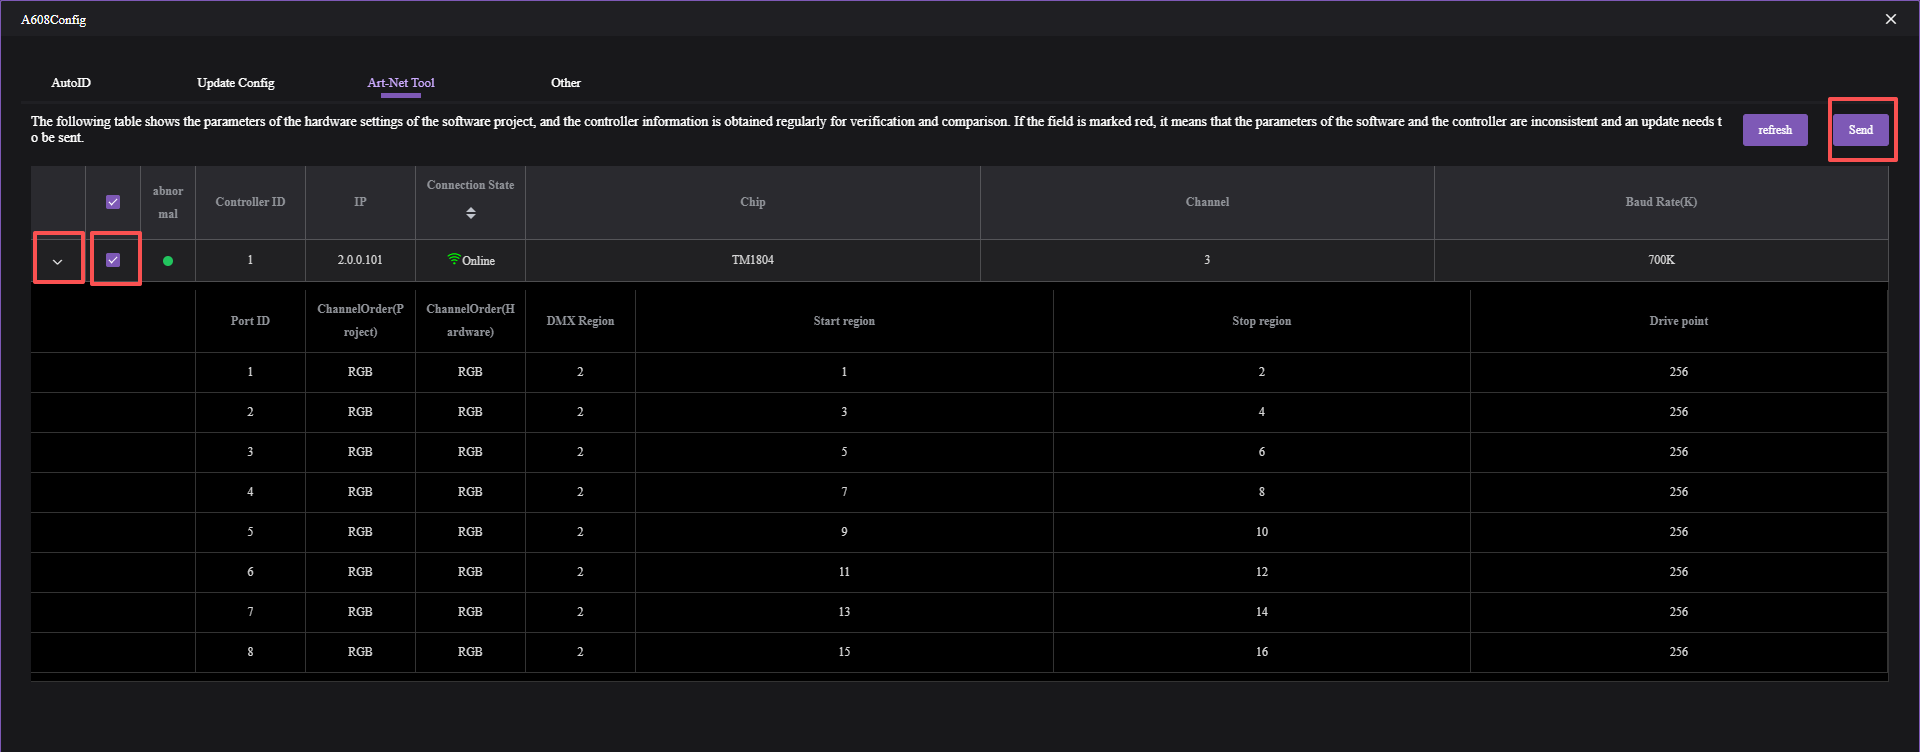
Task: Collapse the controller 1 row chevron
Action: coord(58,261)
